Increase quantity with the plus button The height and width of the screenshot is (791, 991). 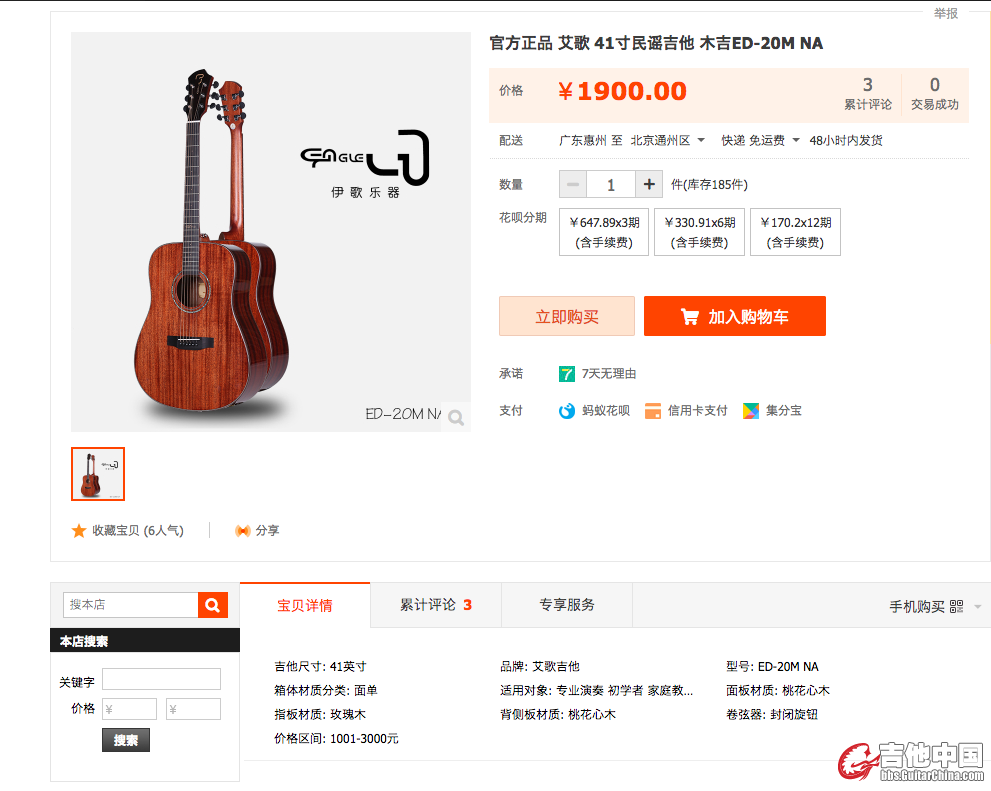click(x=649, y=184)
